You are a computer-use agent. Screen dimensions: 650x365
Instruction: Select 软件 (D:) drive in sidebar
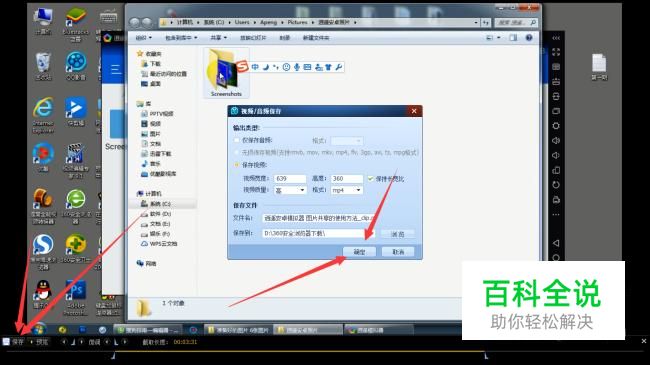[x=160, y=214]
